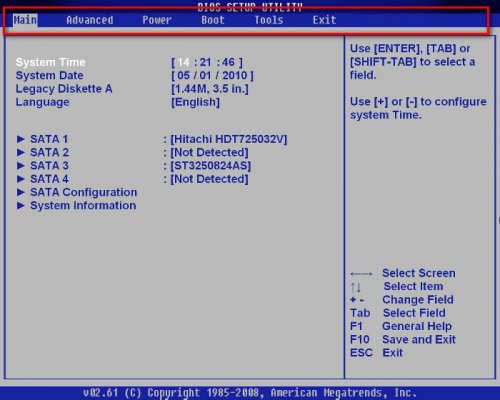Viewport: 500px width, 400px height.
Task: Go to the Tools tab
Action: pyautogui.click(x=269, y=20)
